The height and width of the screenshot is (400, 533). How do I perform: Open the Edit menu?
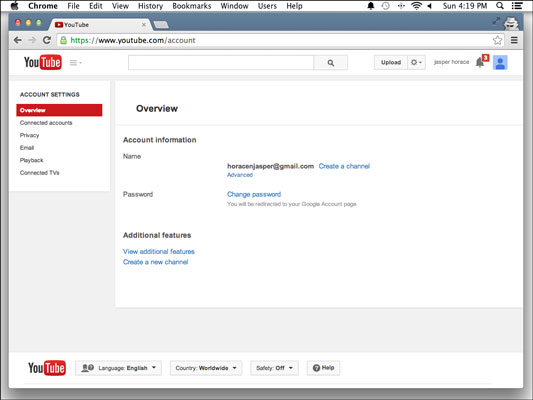point(96,6)
